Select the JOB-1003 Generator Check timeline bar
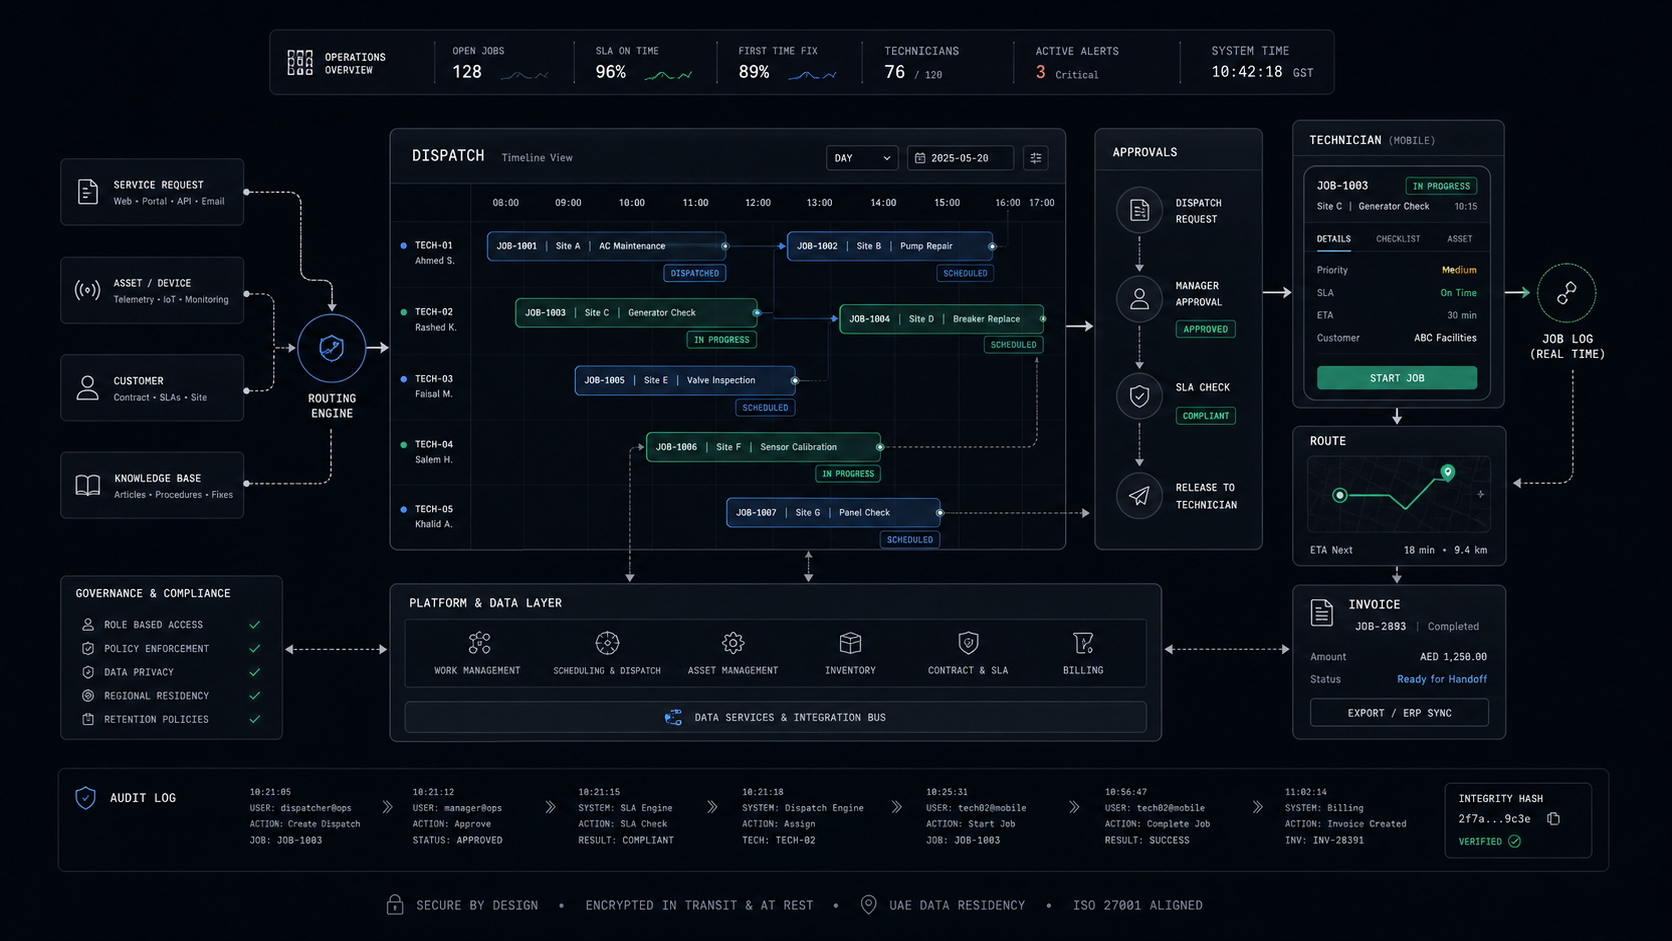This screenshot has height=941, width=1672. 637,313
